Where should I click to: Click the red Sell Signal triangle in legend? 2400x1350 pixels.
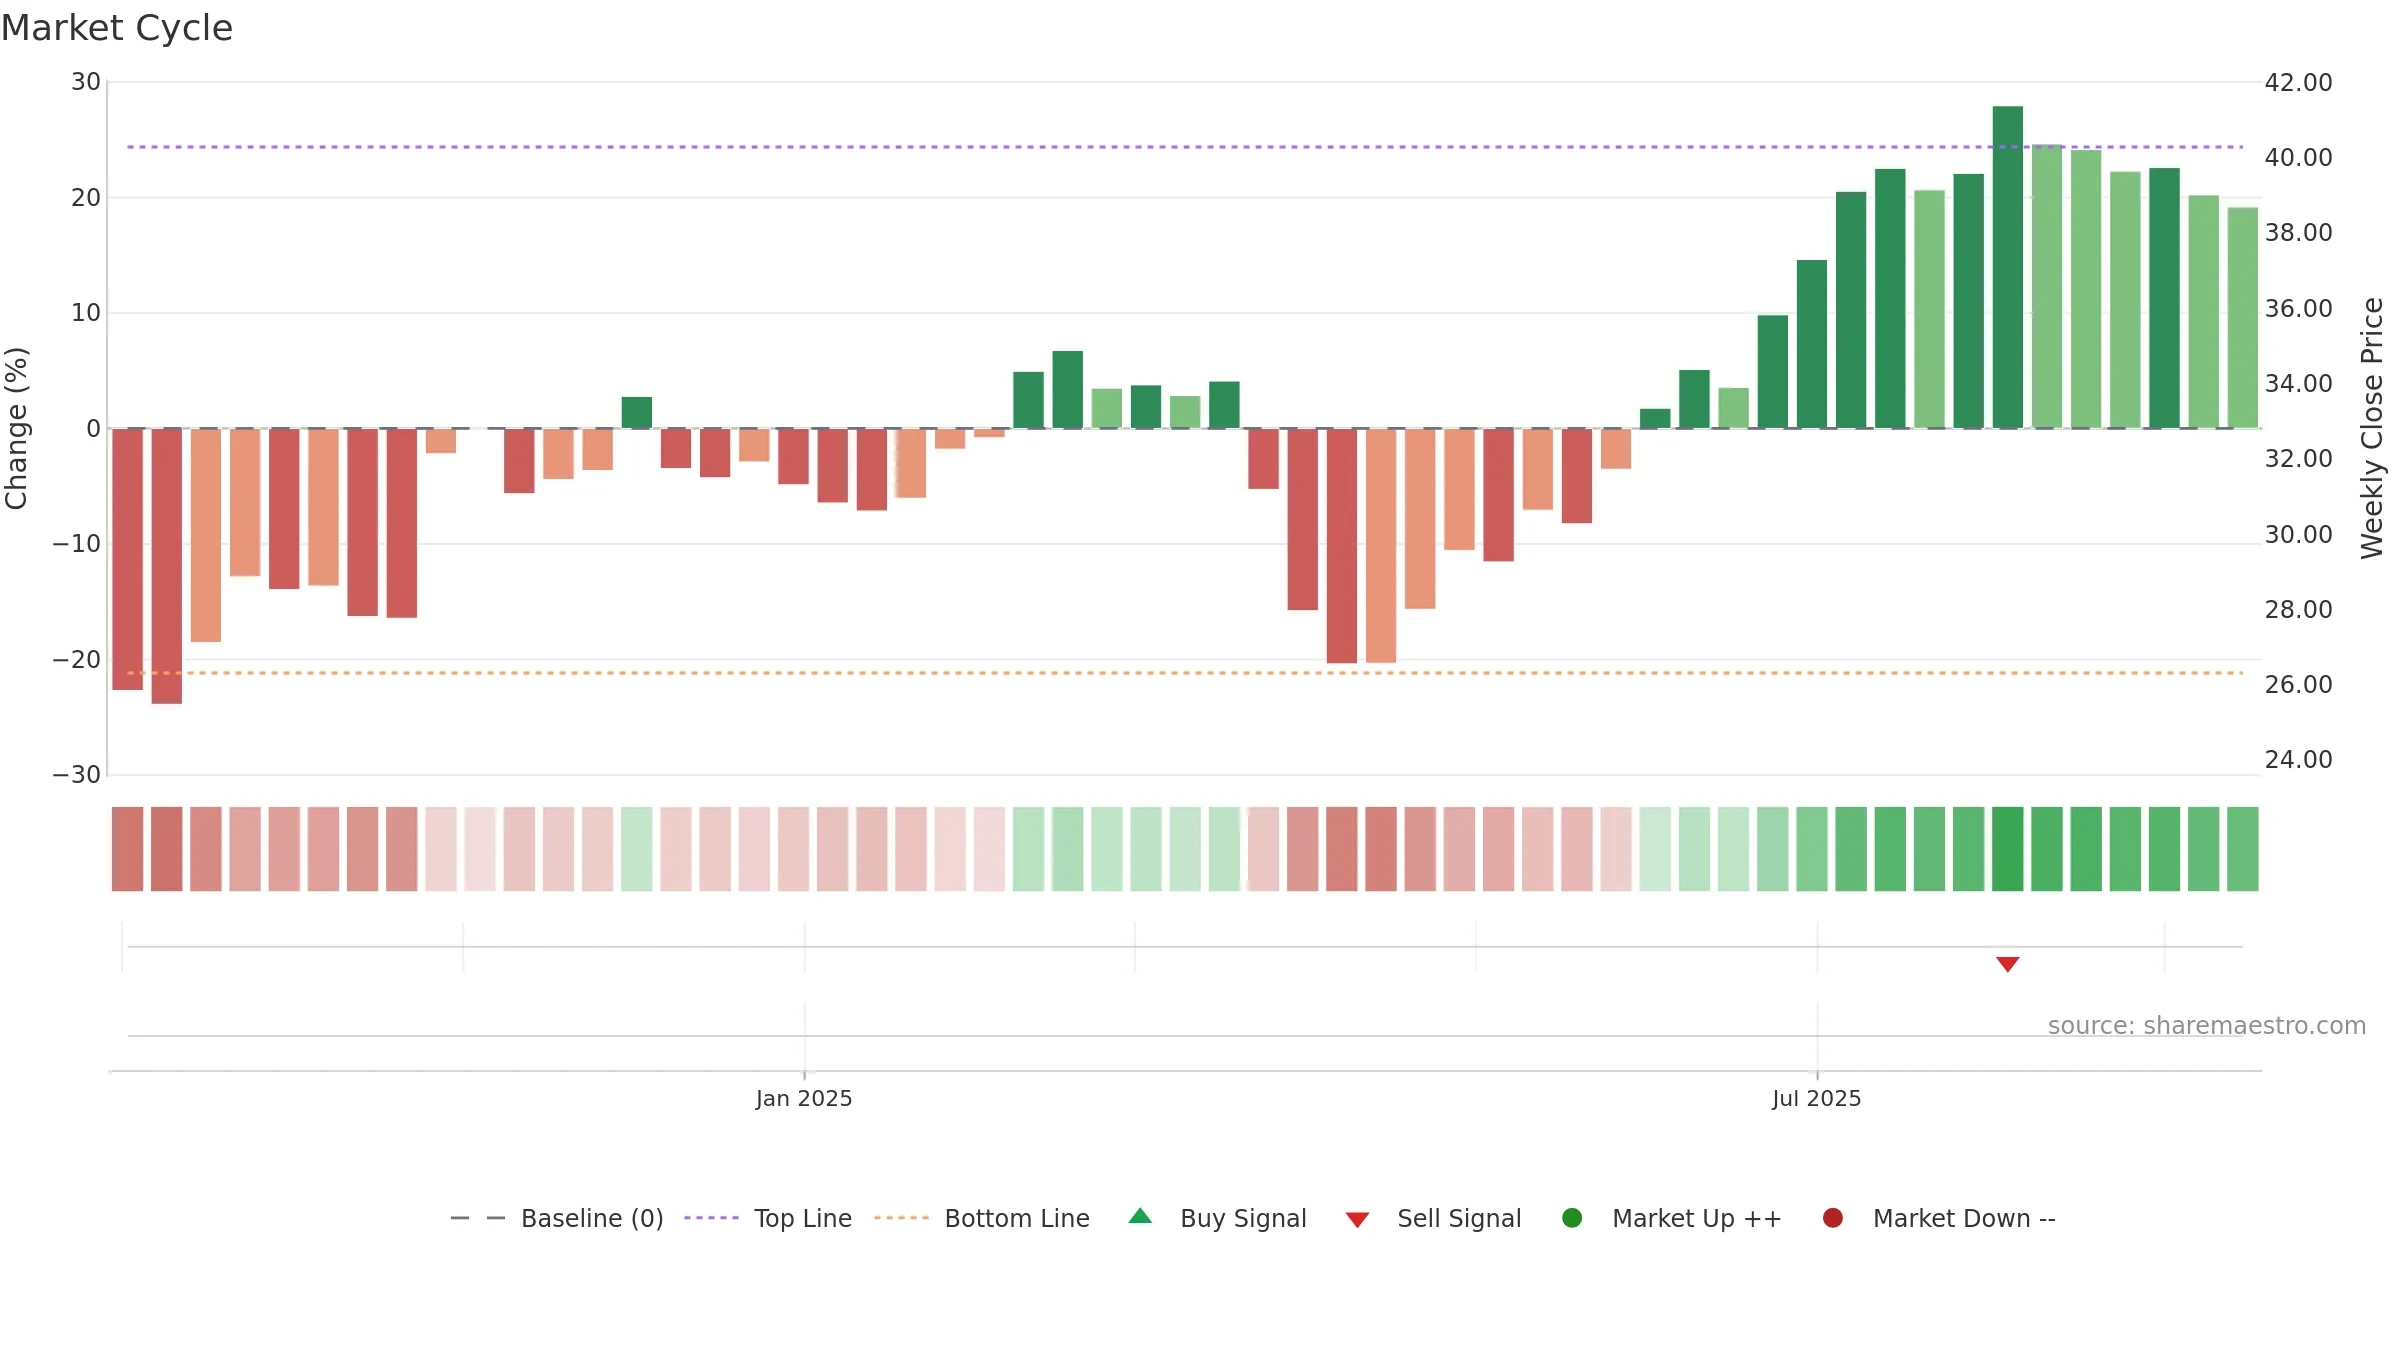click(1357, 1220)
